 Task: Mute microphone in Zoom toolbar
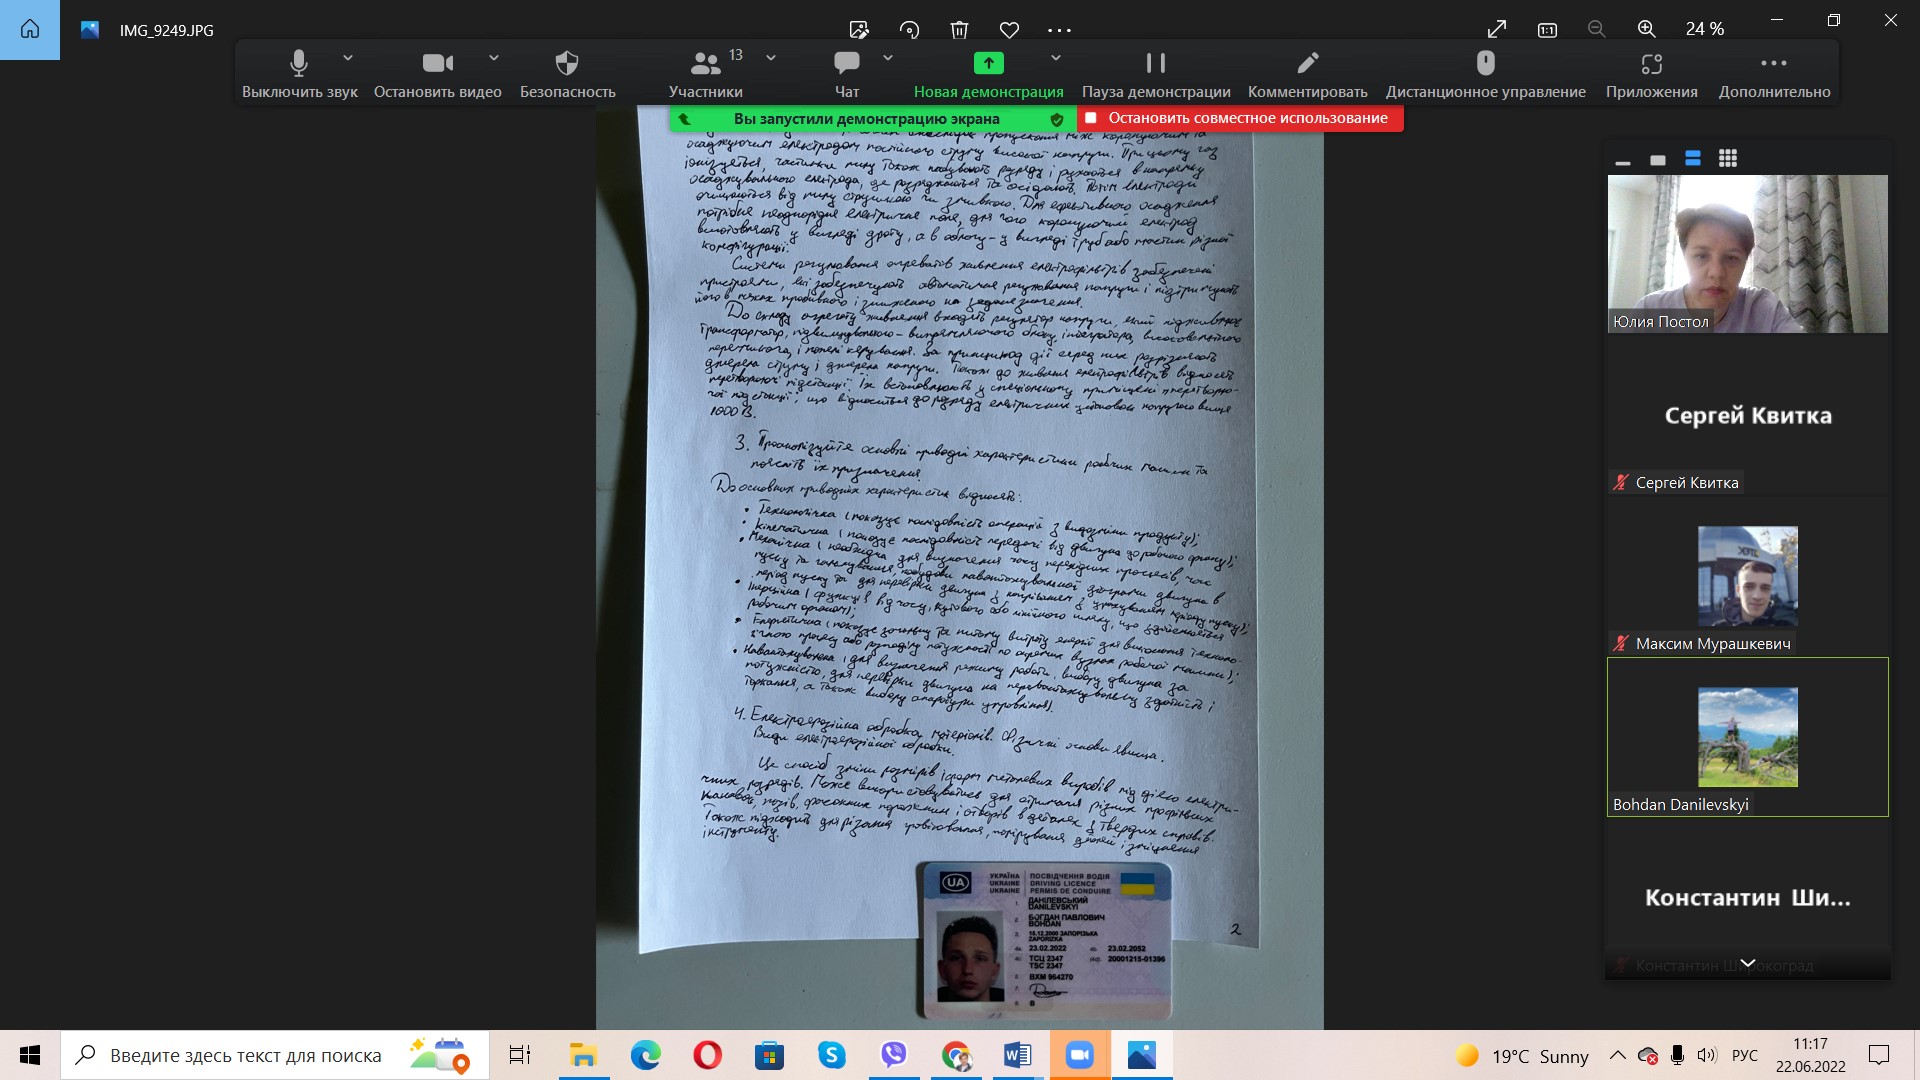pos(298,64)
